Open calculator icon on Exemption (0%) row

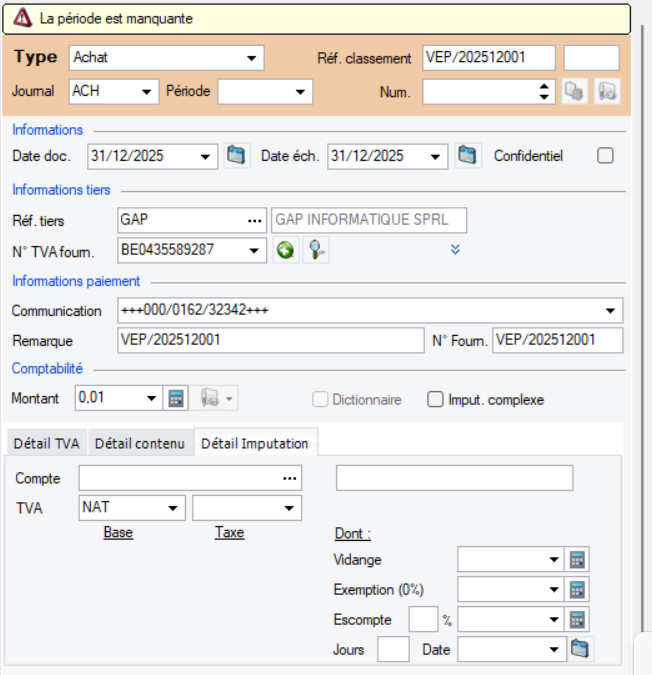(578, 590)
